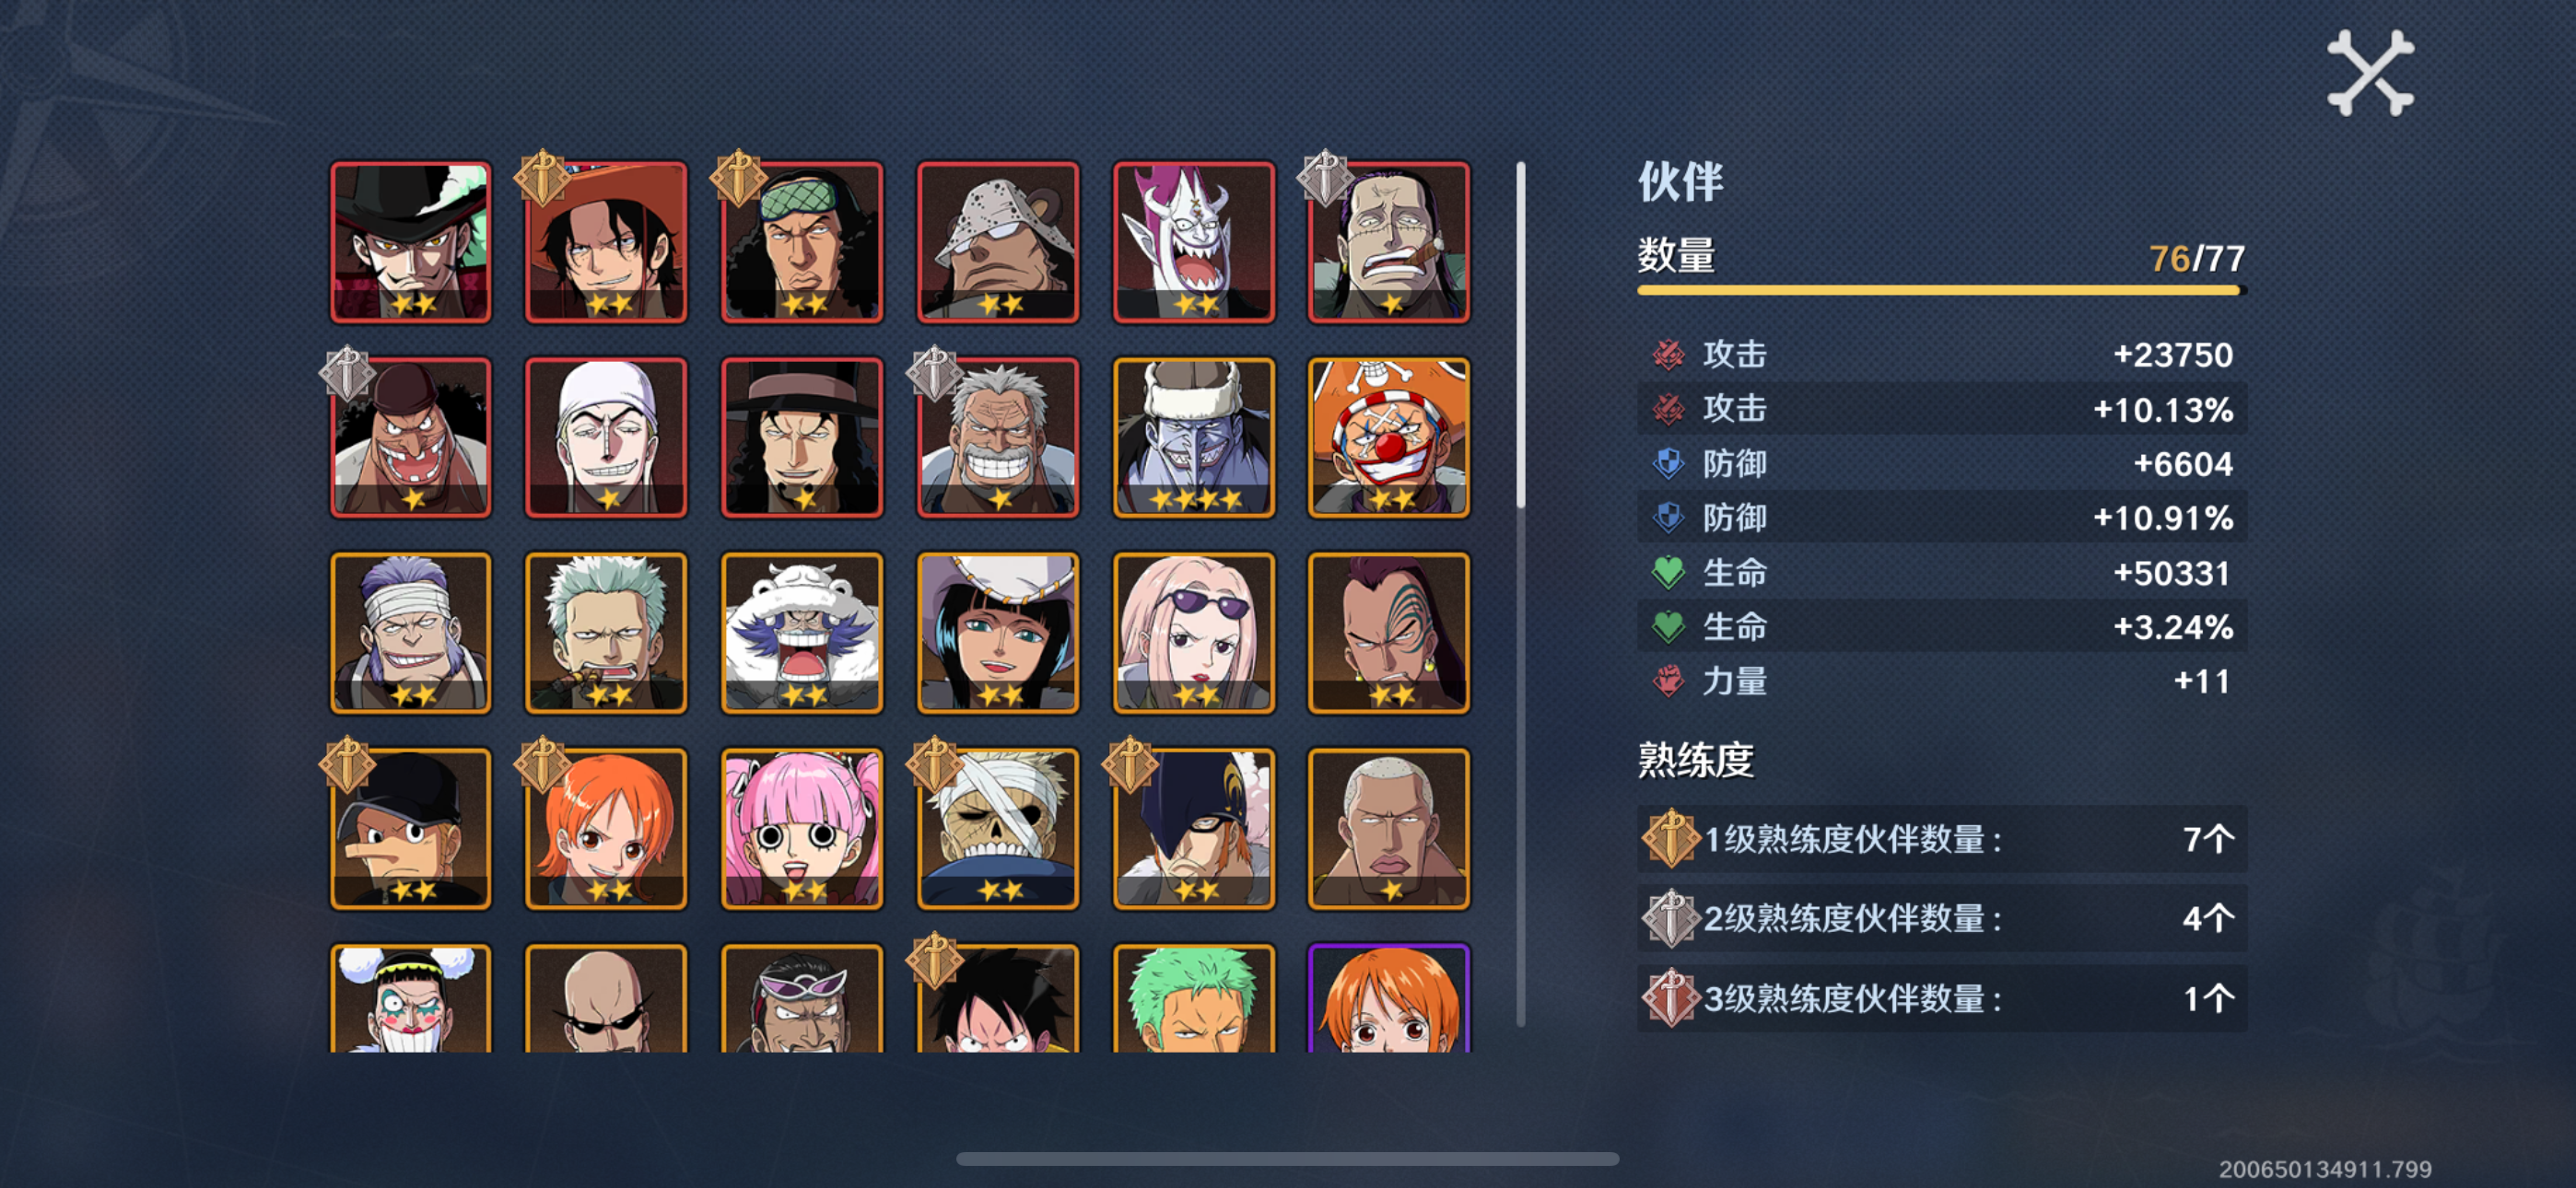Viewport: 2576px width, 1188px height.
Task: Click silver level-2 proficiency badge icon
Action: [x=1670, y=918]
